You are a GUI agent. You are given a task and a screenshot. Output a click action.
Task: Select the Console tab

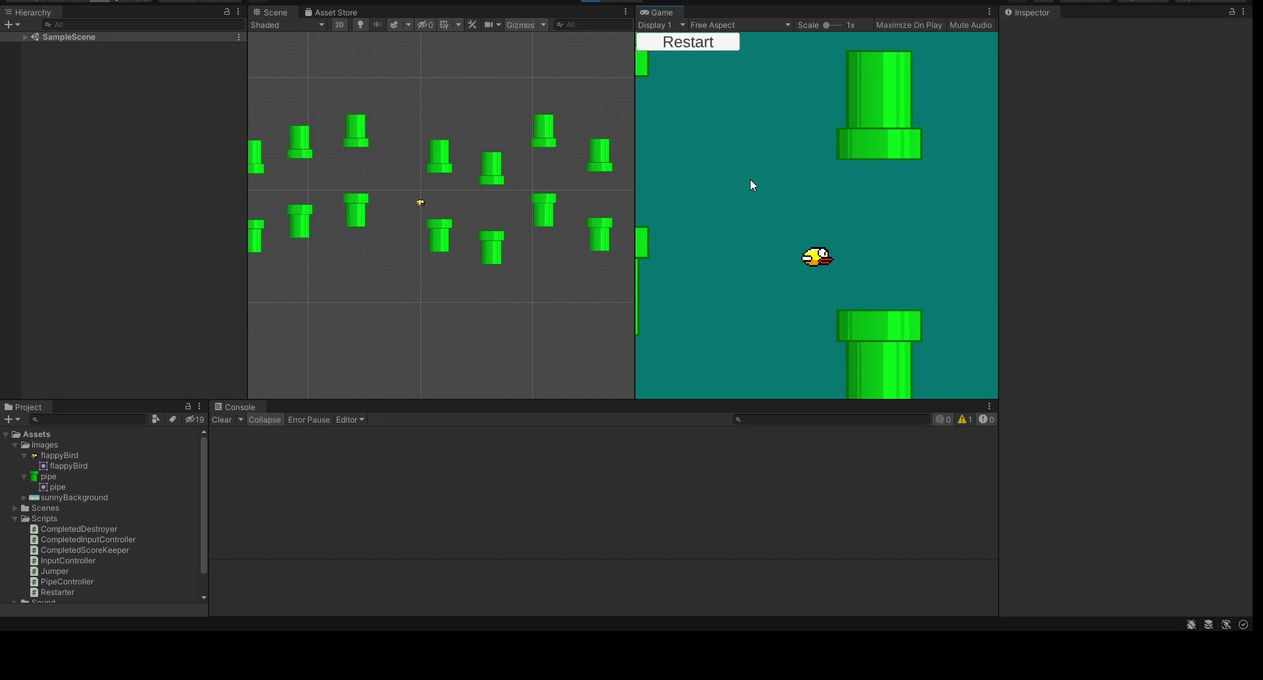235,407
